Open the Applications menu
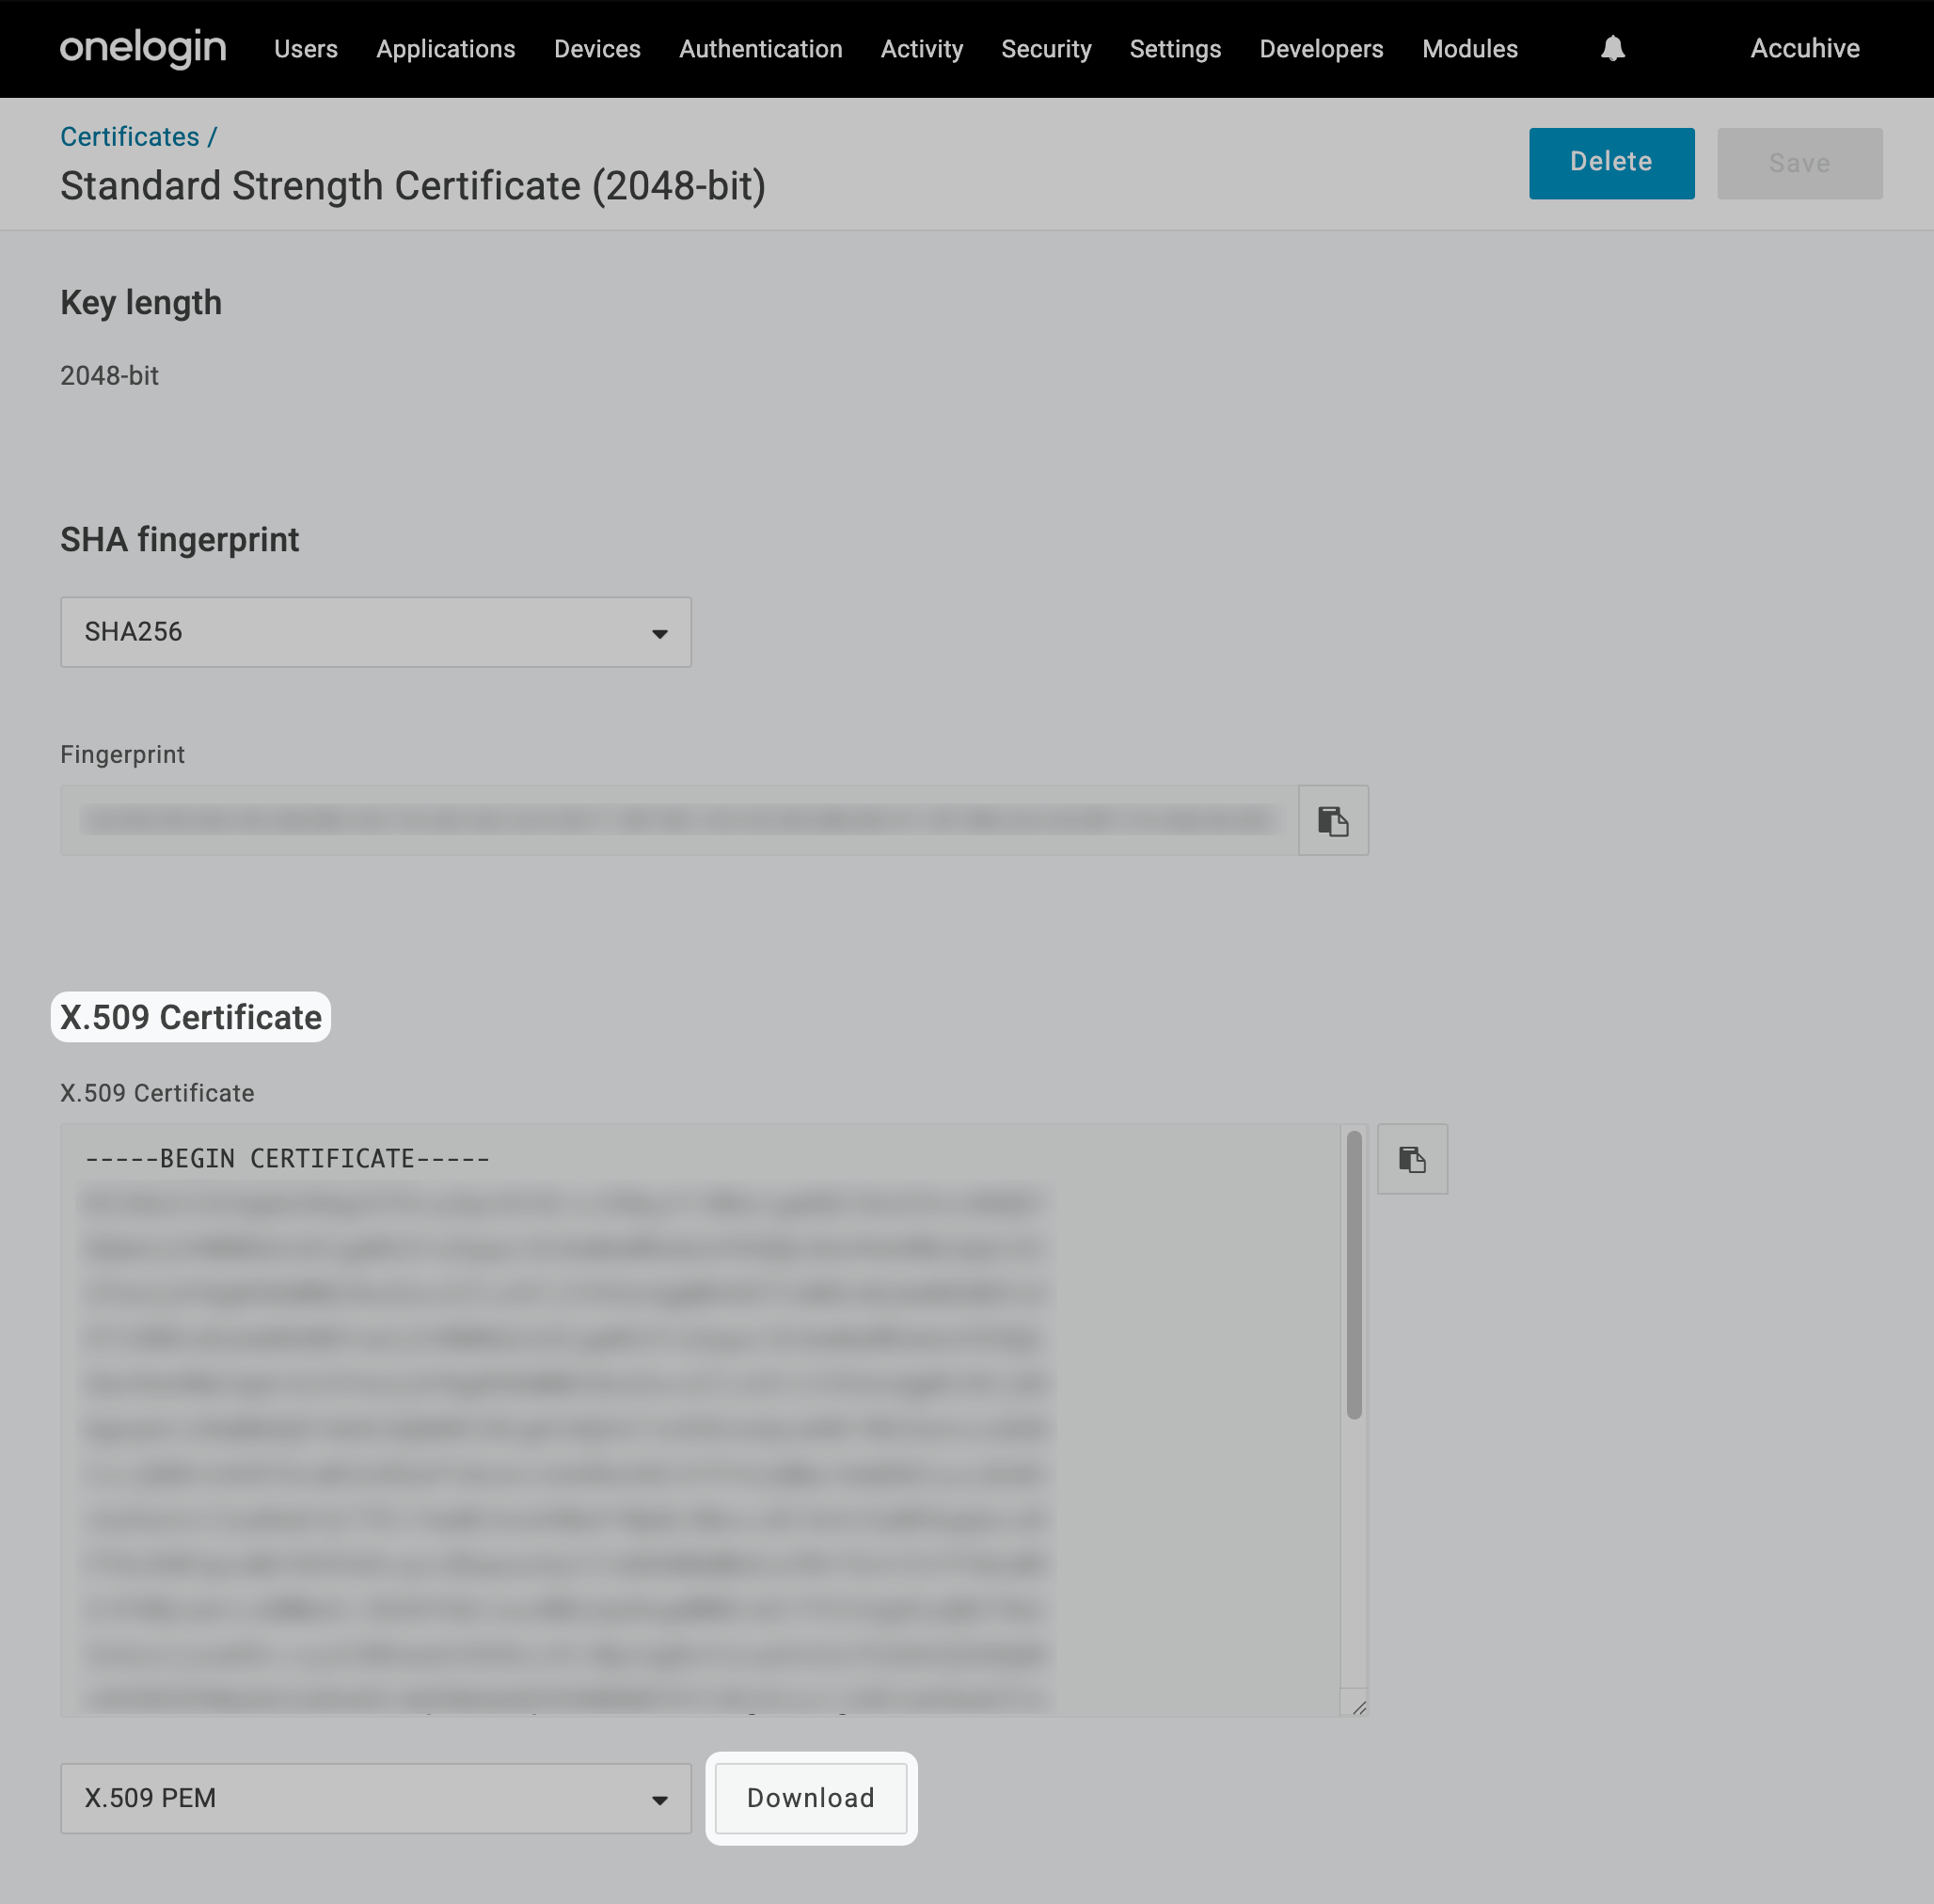The width and height of the screenshot is (1934, 1904). [446, 49]
